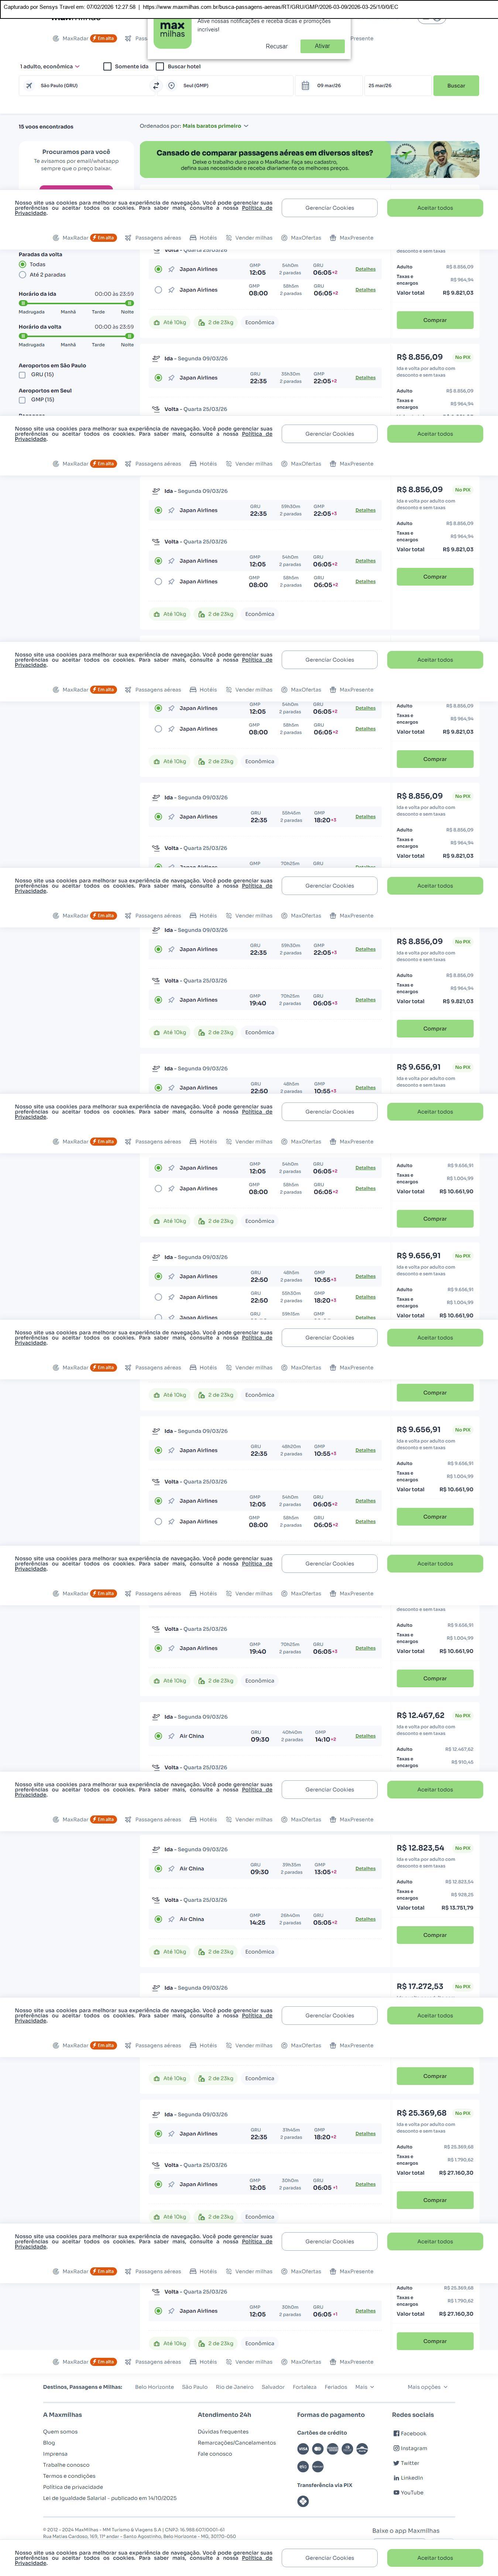Open the Facebook social icon in footer
This screenshot has height=2576, width=498.
(x=396, y=2433)
